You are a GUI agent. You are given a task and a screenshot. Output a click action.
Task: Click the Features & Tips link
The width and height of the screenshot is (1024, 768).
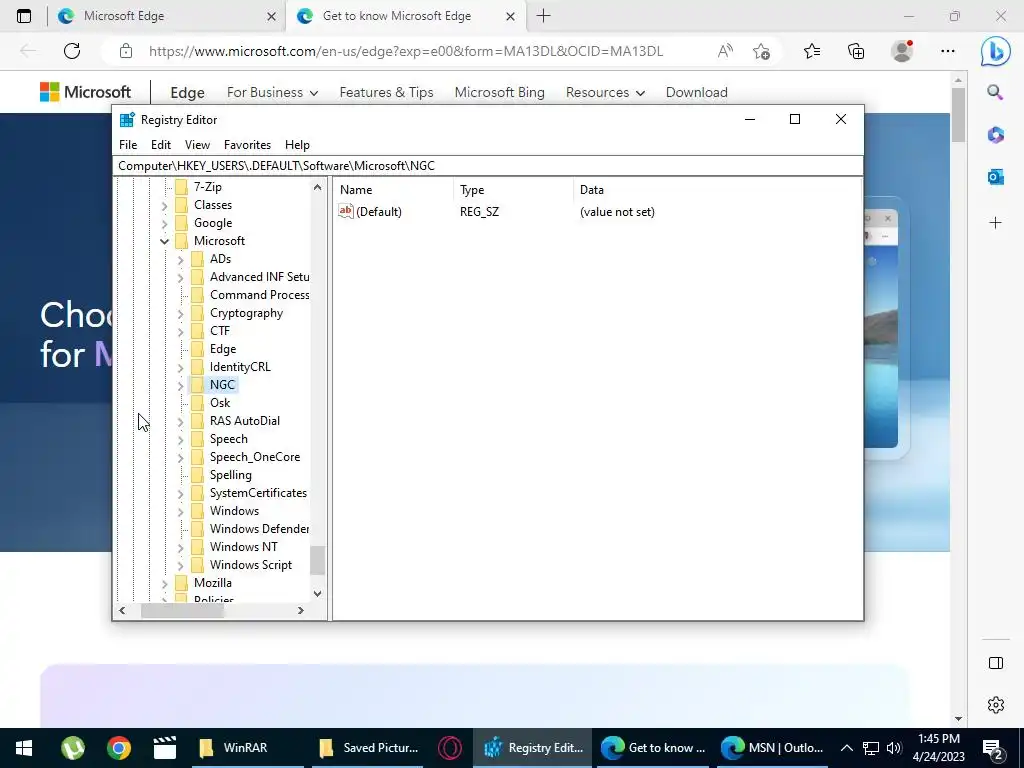(x=387, y=92)
